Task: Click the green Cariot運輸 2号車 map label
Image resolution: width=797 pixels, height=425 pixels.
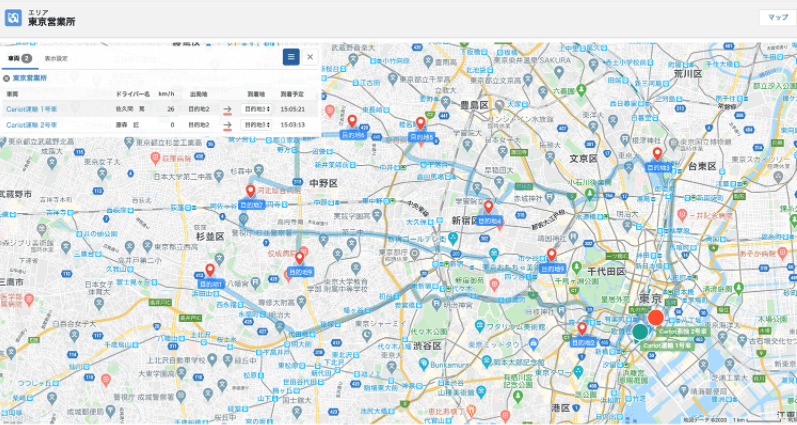Action: (x=683, y=331)
